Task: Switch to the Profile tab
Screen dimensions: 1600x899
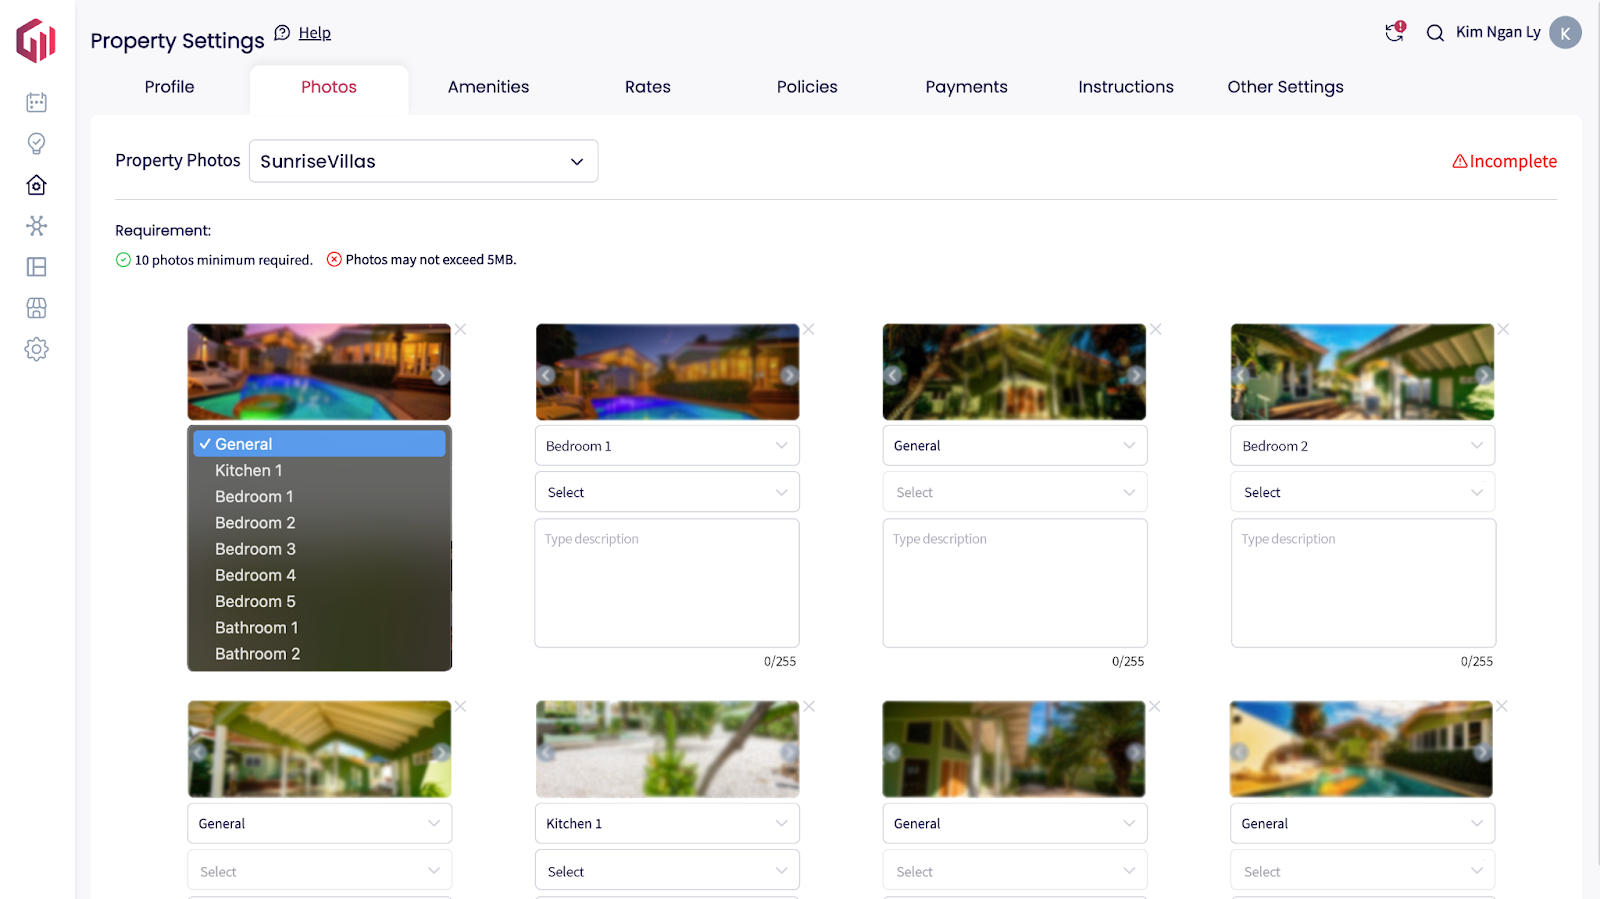Action: click(170, 87)
